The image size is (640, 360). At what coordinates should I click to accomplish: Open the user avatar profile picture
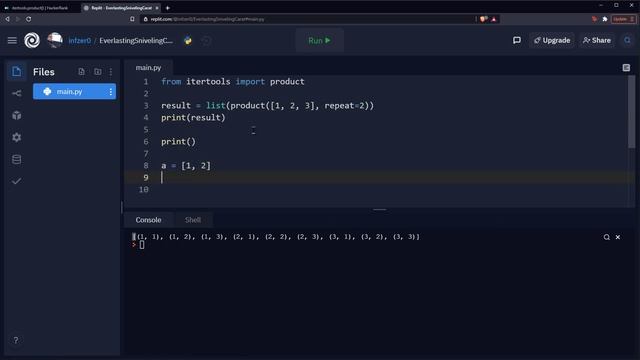coord(55,40)
